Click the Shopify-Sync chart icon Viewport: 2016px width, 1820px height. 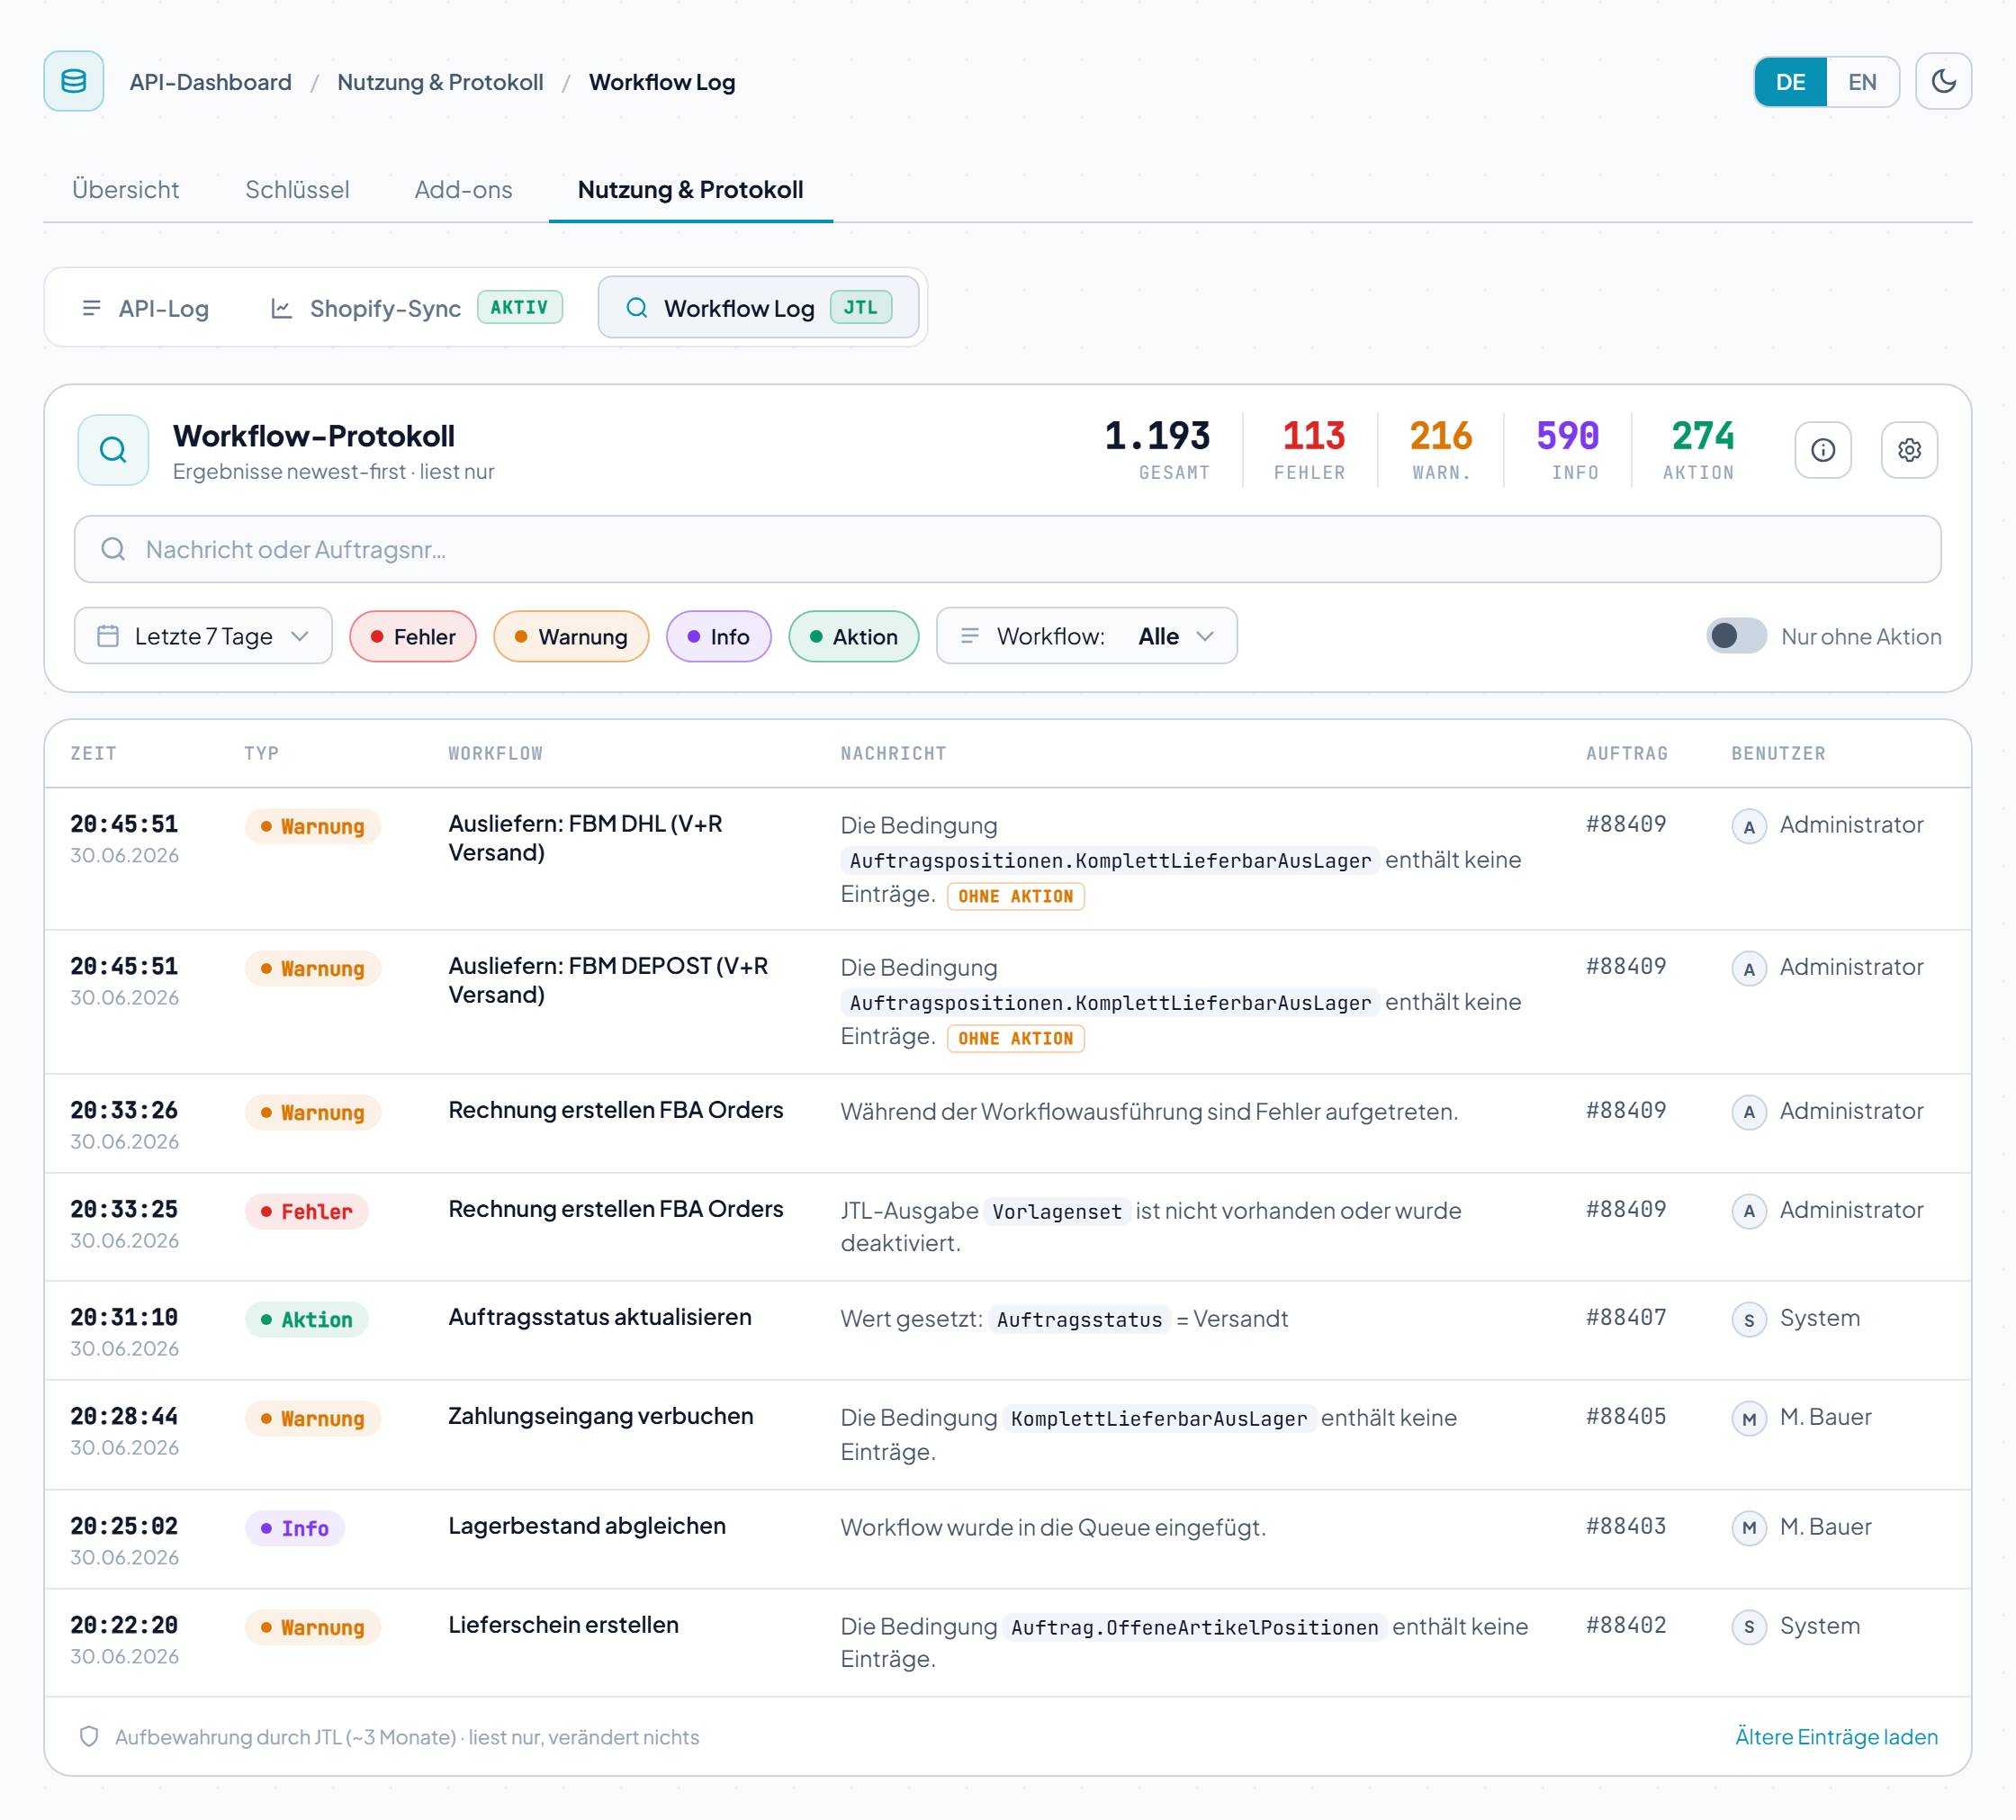pyautogui.click(x=282, y=308)
